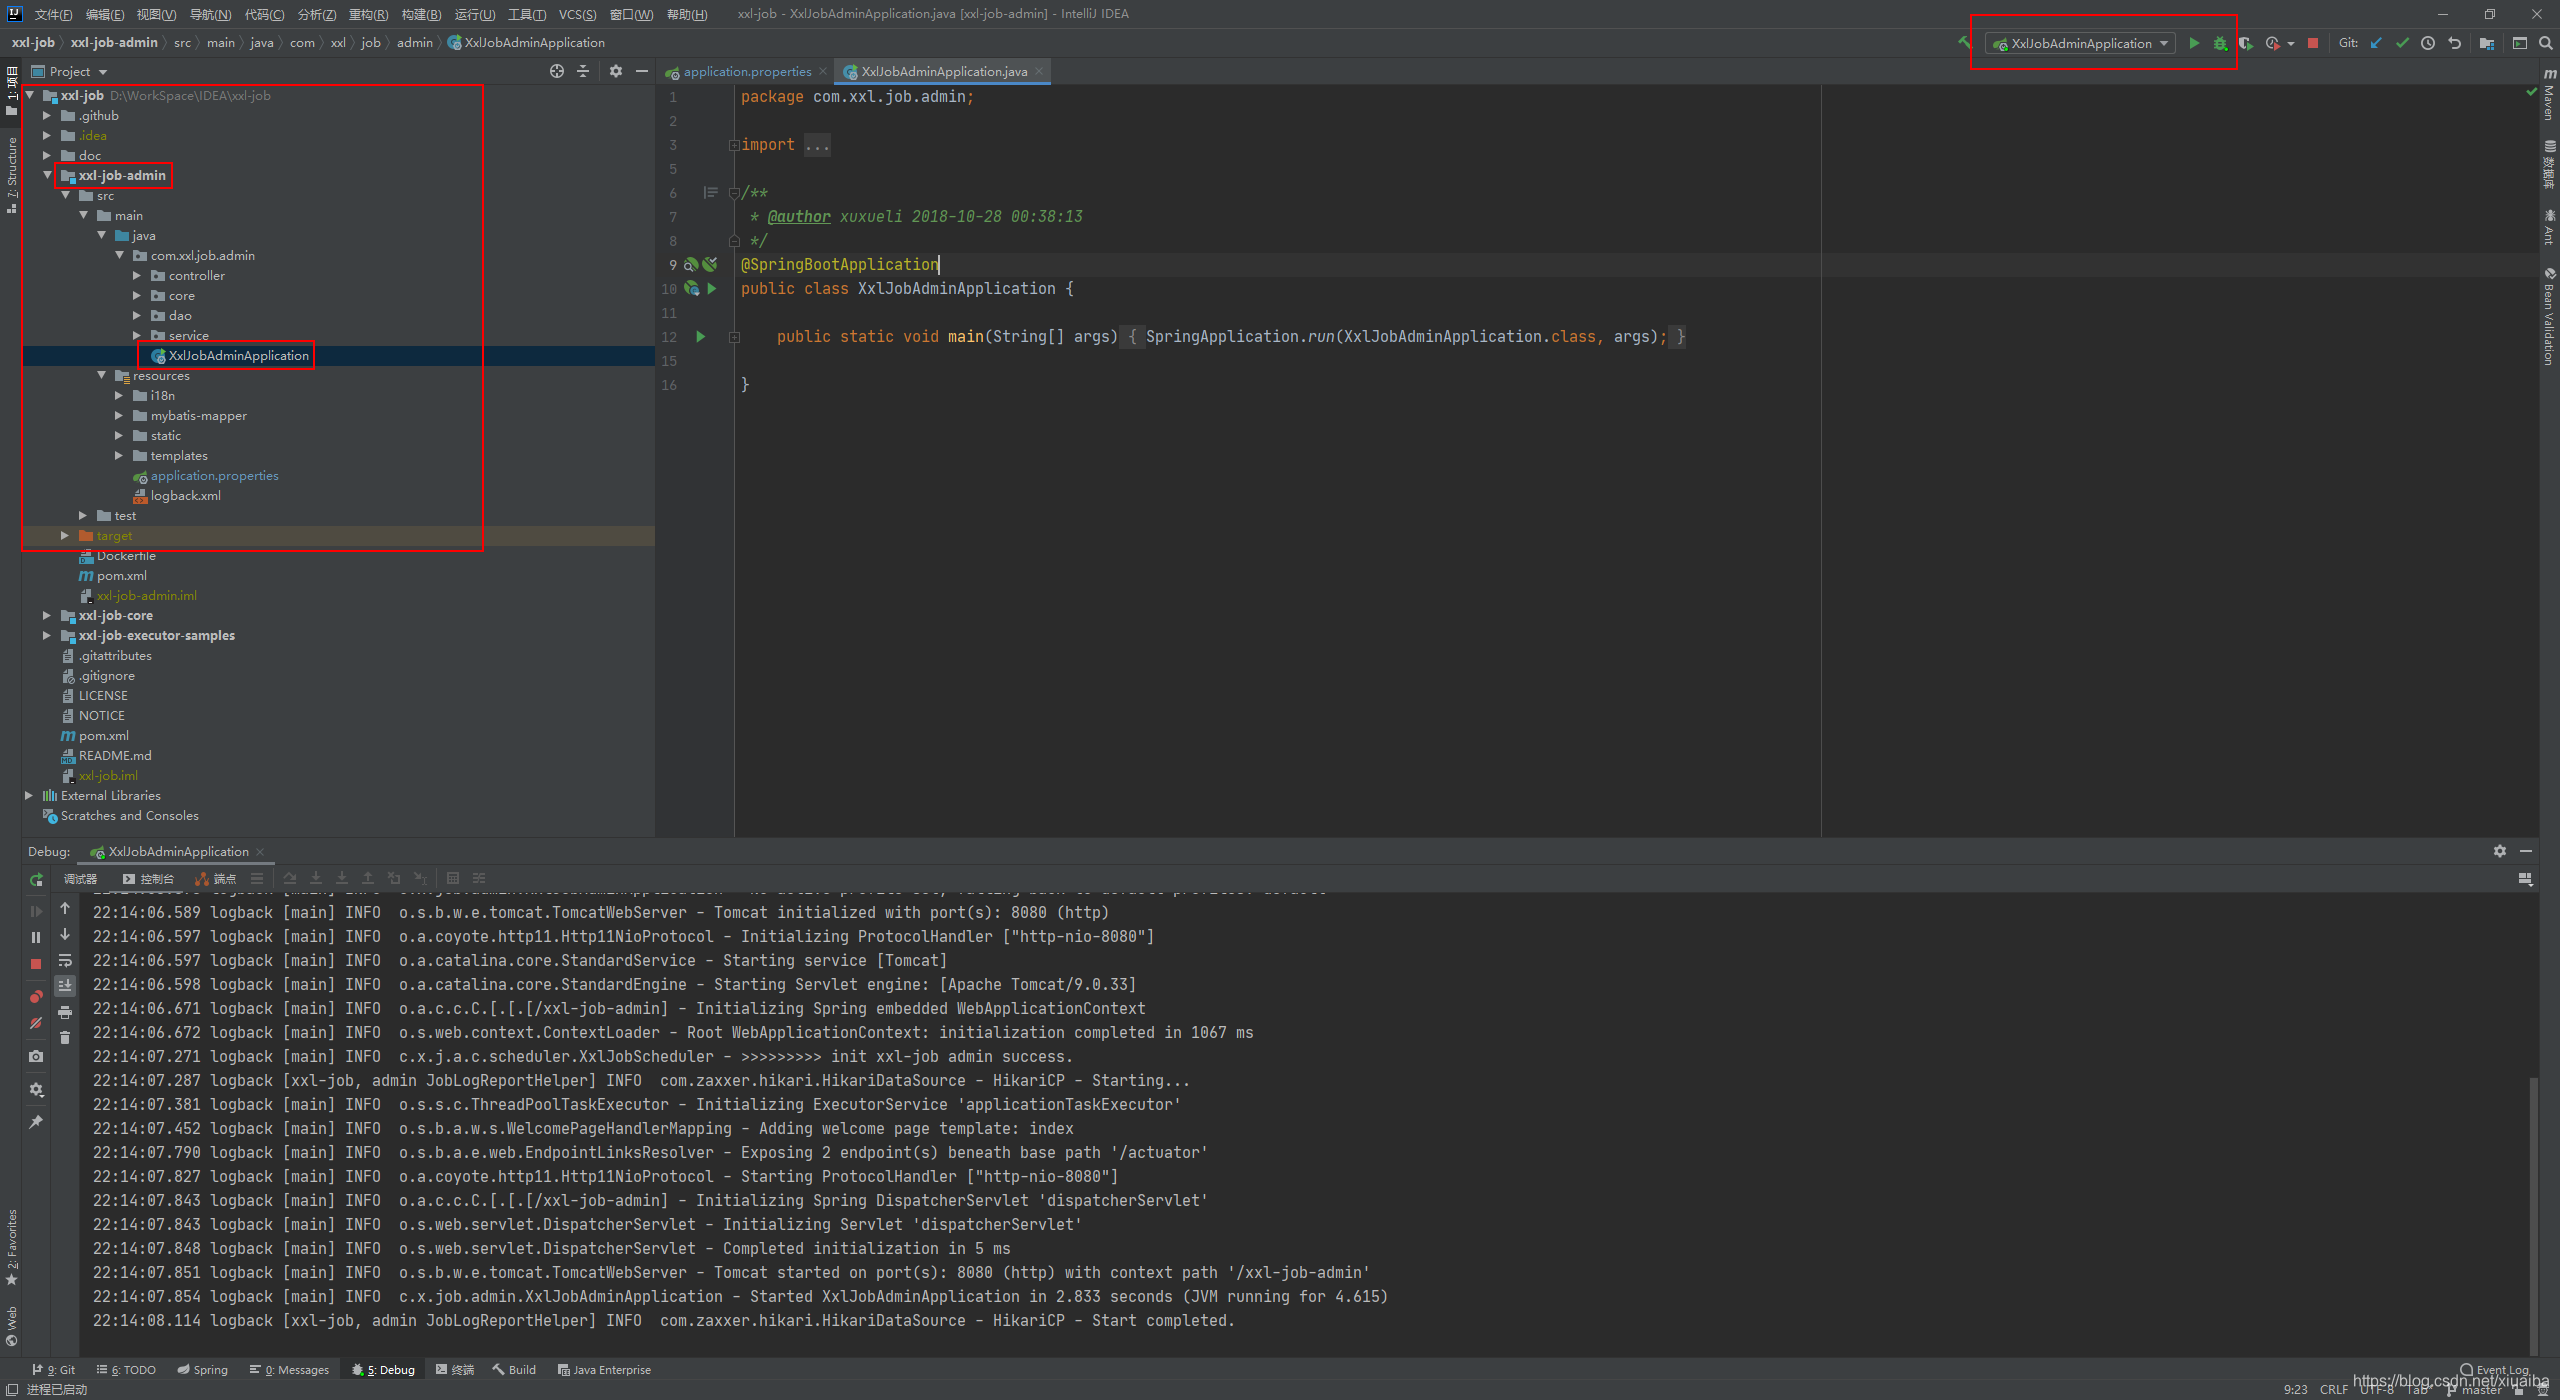
Task: Select the application.properties tab
Action: (745, 72)
